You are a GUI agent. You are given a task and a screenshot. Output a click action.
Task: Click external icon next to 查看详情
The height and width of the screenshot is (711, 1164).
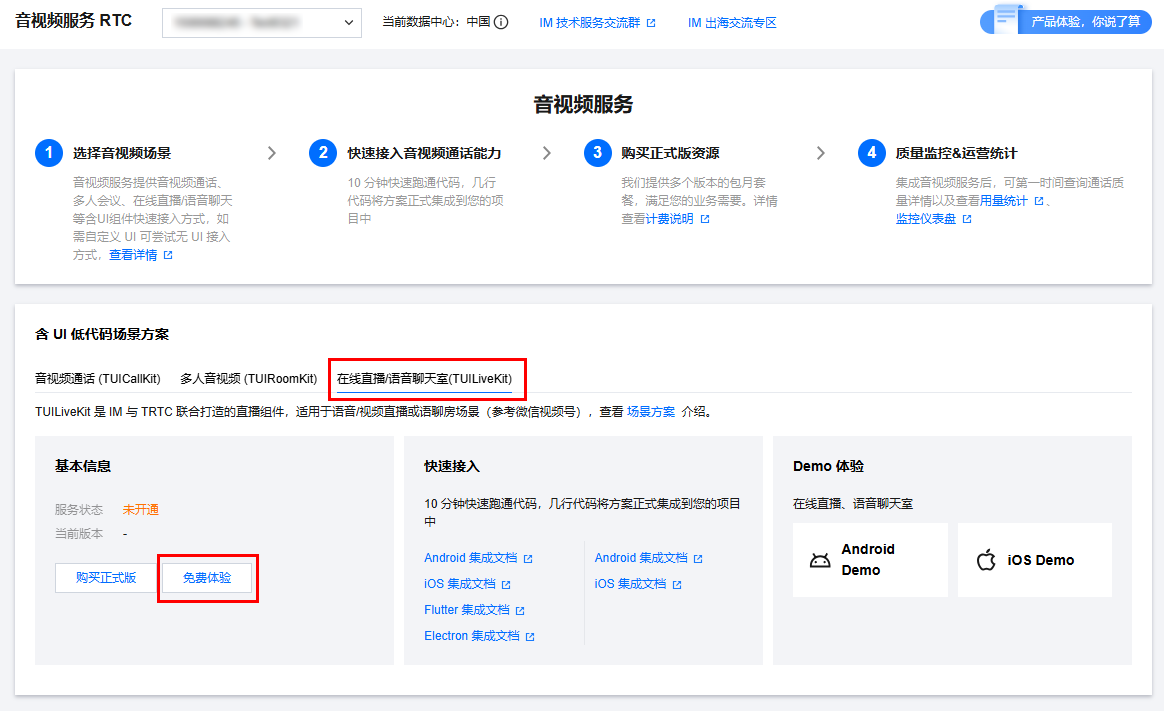click(x=168, y=255)
